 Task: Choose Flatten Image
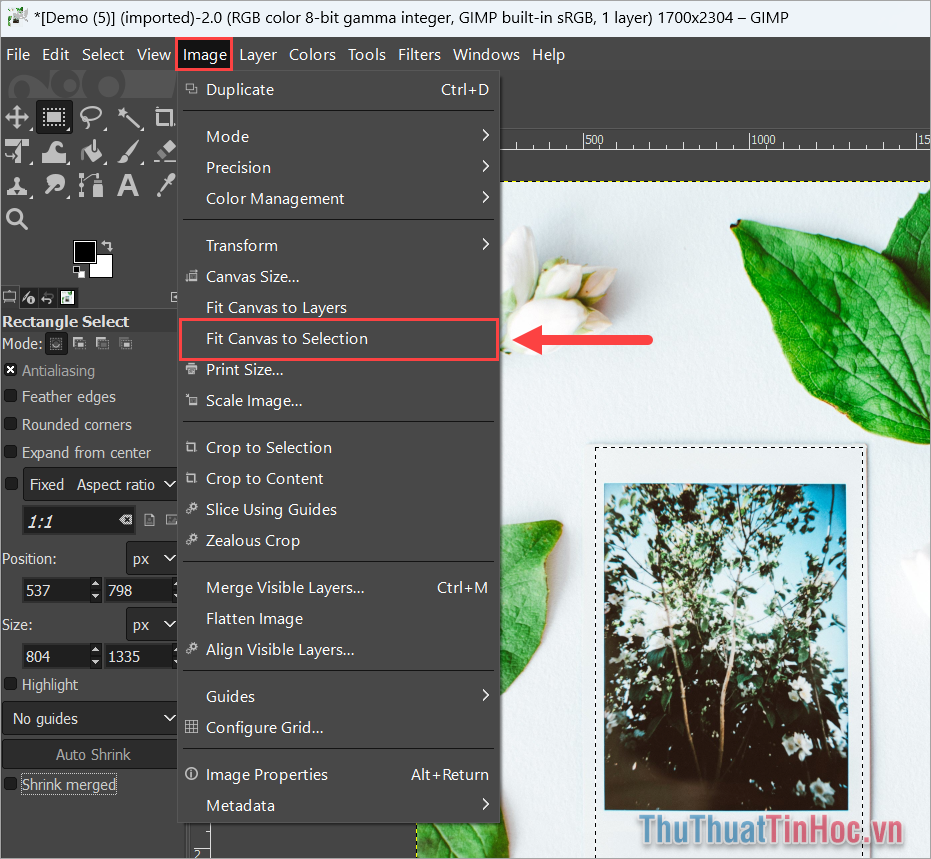[338, 619]
